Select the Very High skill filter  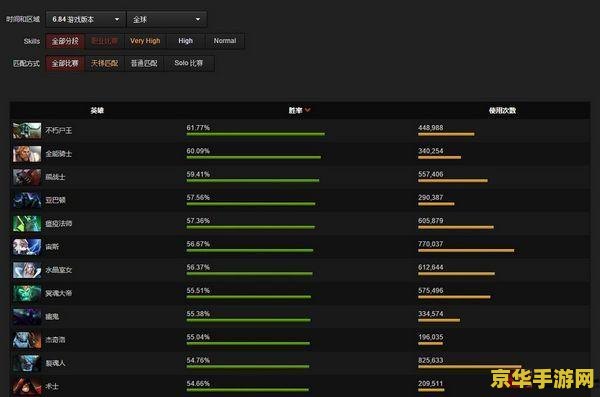click(145, 41)
